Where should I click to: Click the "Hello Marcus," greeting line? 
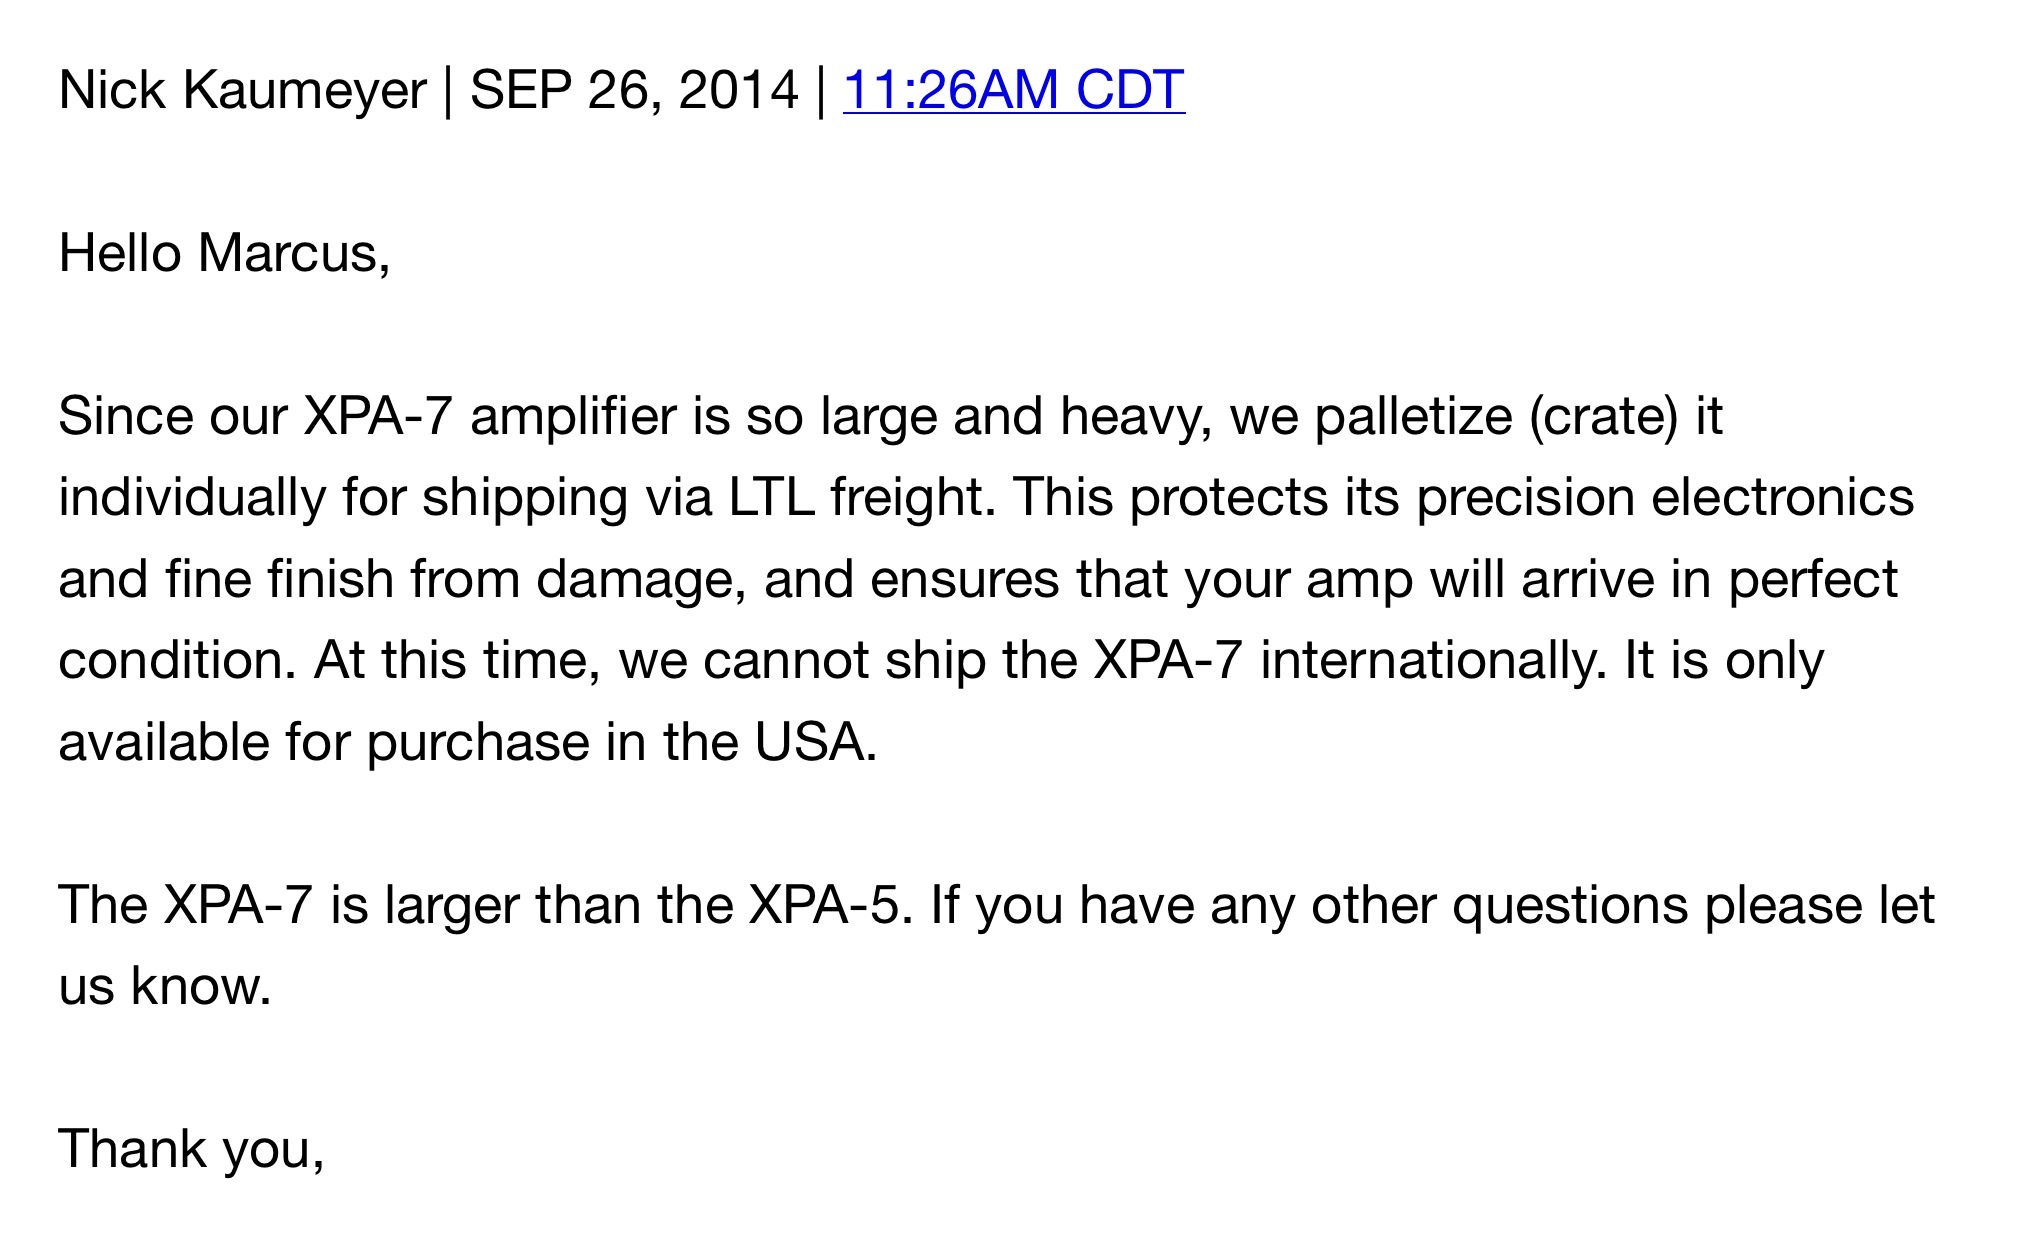(x=224, y=253)
